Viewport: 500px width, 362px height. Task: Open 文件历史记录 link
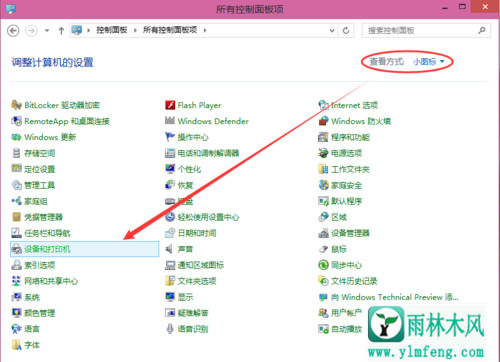pos(354,281)
